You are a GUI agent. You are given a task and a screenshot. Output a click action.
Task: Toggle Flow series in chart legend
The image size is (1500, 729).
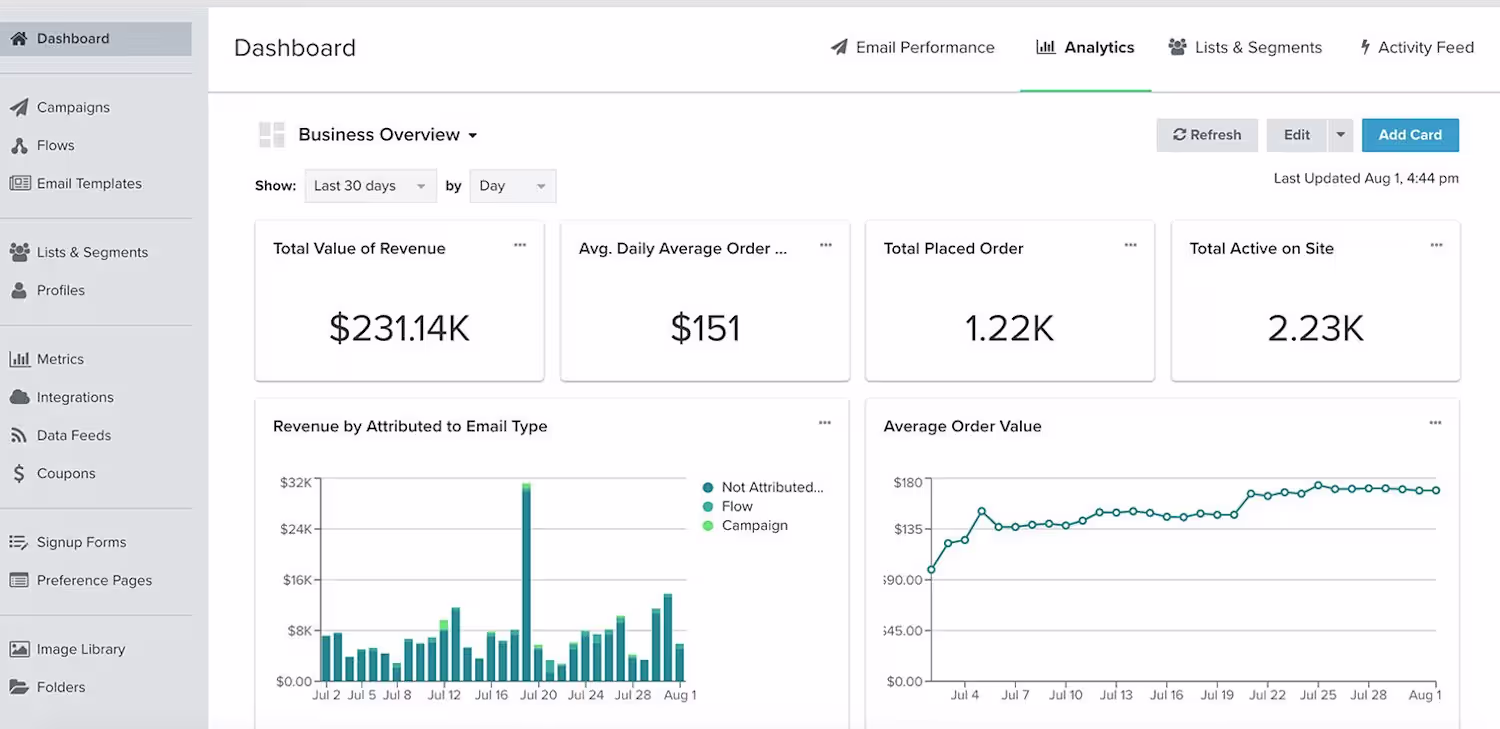point(727,506)
